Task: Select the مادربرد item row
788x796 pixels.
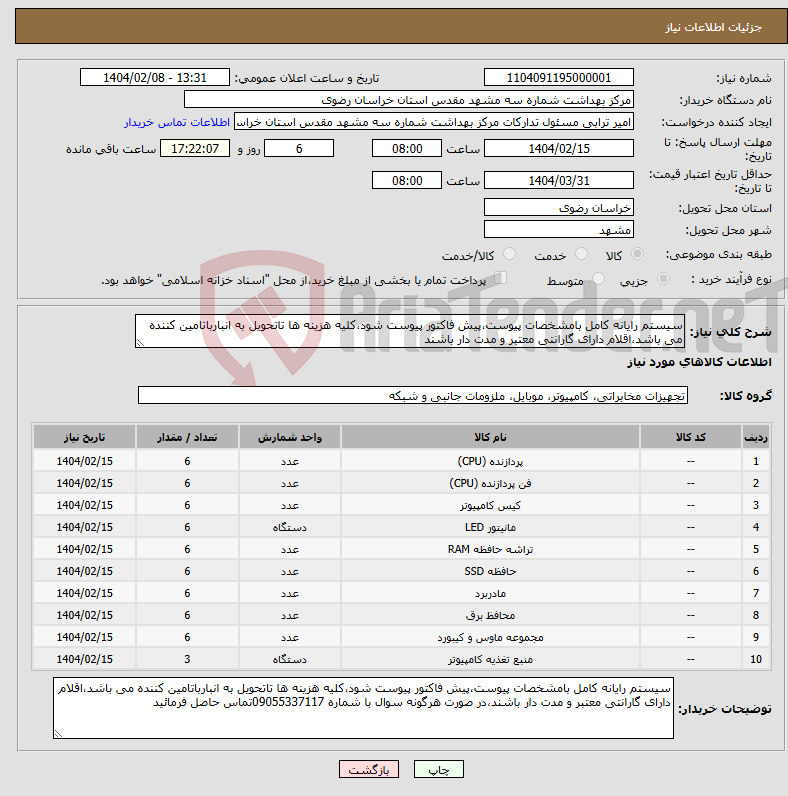Action: tap(401, 593)
